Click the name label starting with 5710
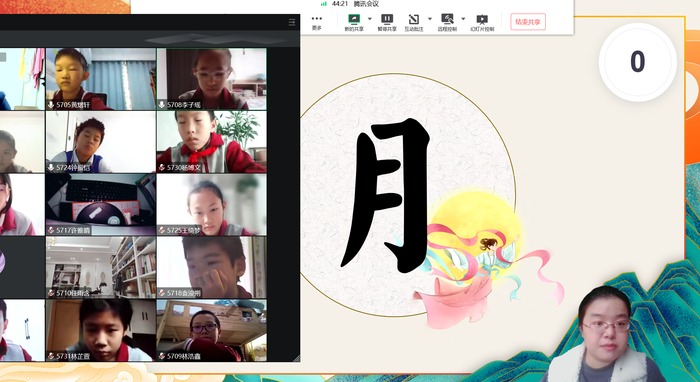700x382 pixels. tap(73, 294)
